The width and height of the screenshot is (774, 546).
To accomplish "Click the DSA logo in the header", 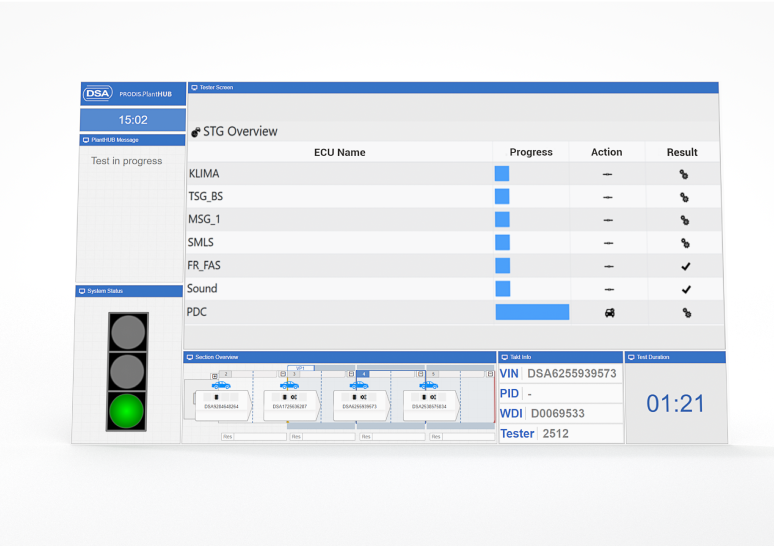I will coord(98,94).
